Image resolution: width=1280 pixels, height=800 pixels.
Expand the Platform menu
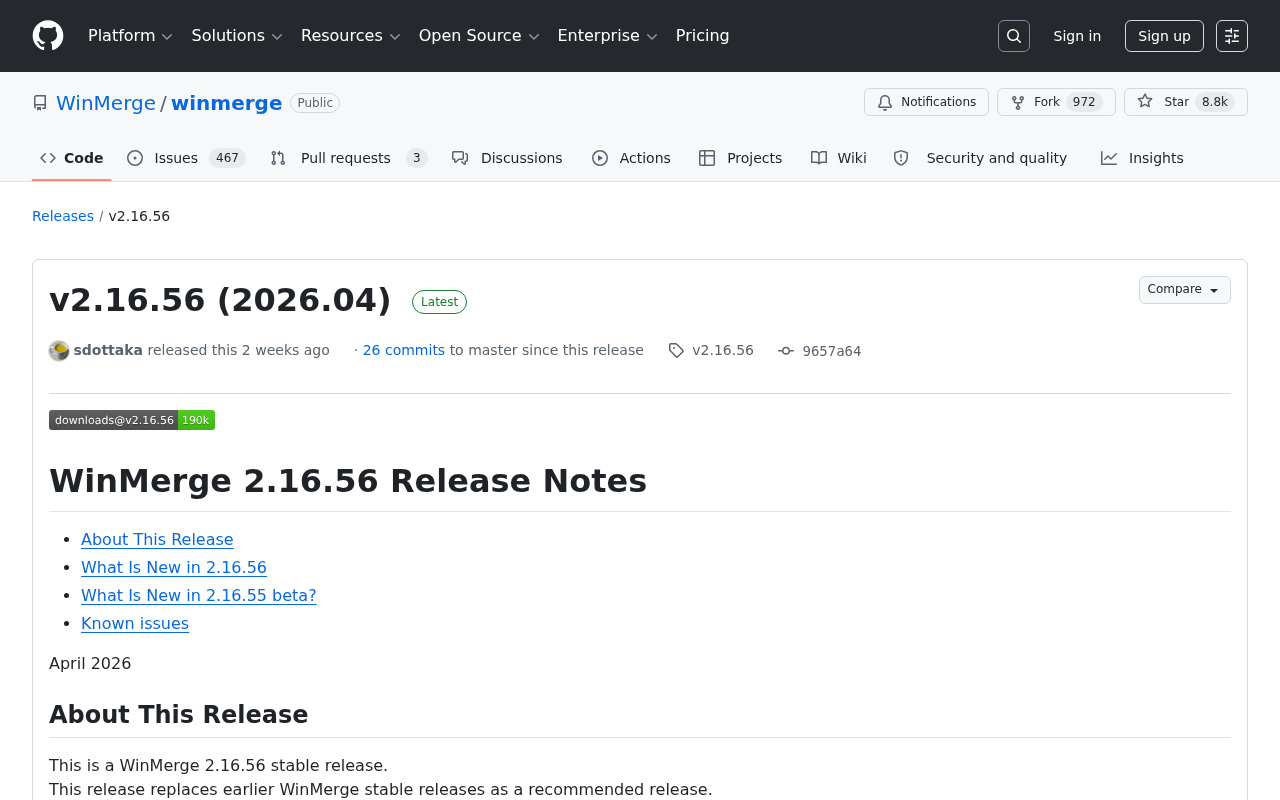pos(130,36)
